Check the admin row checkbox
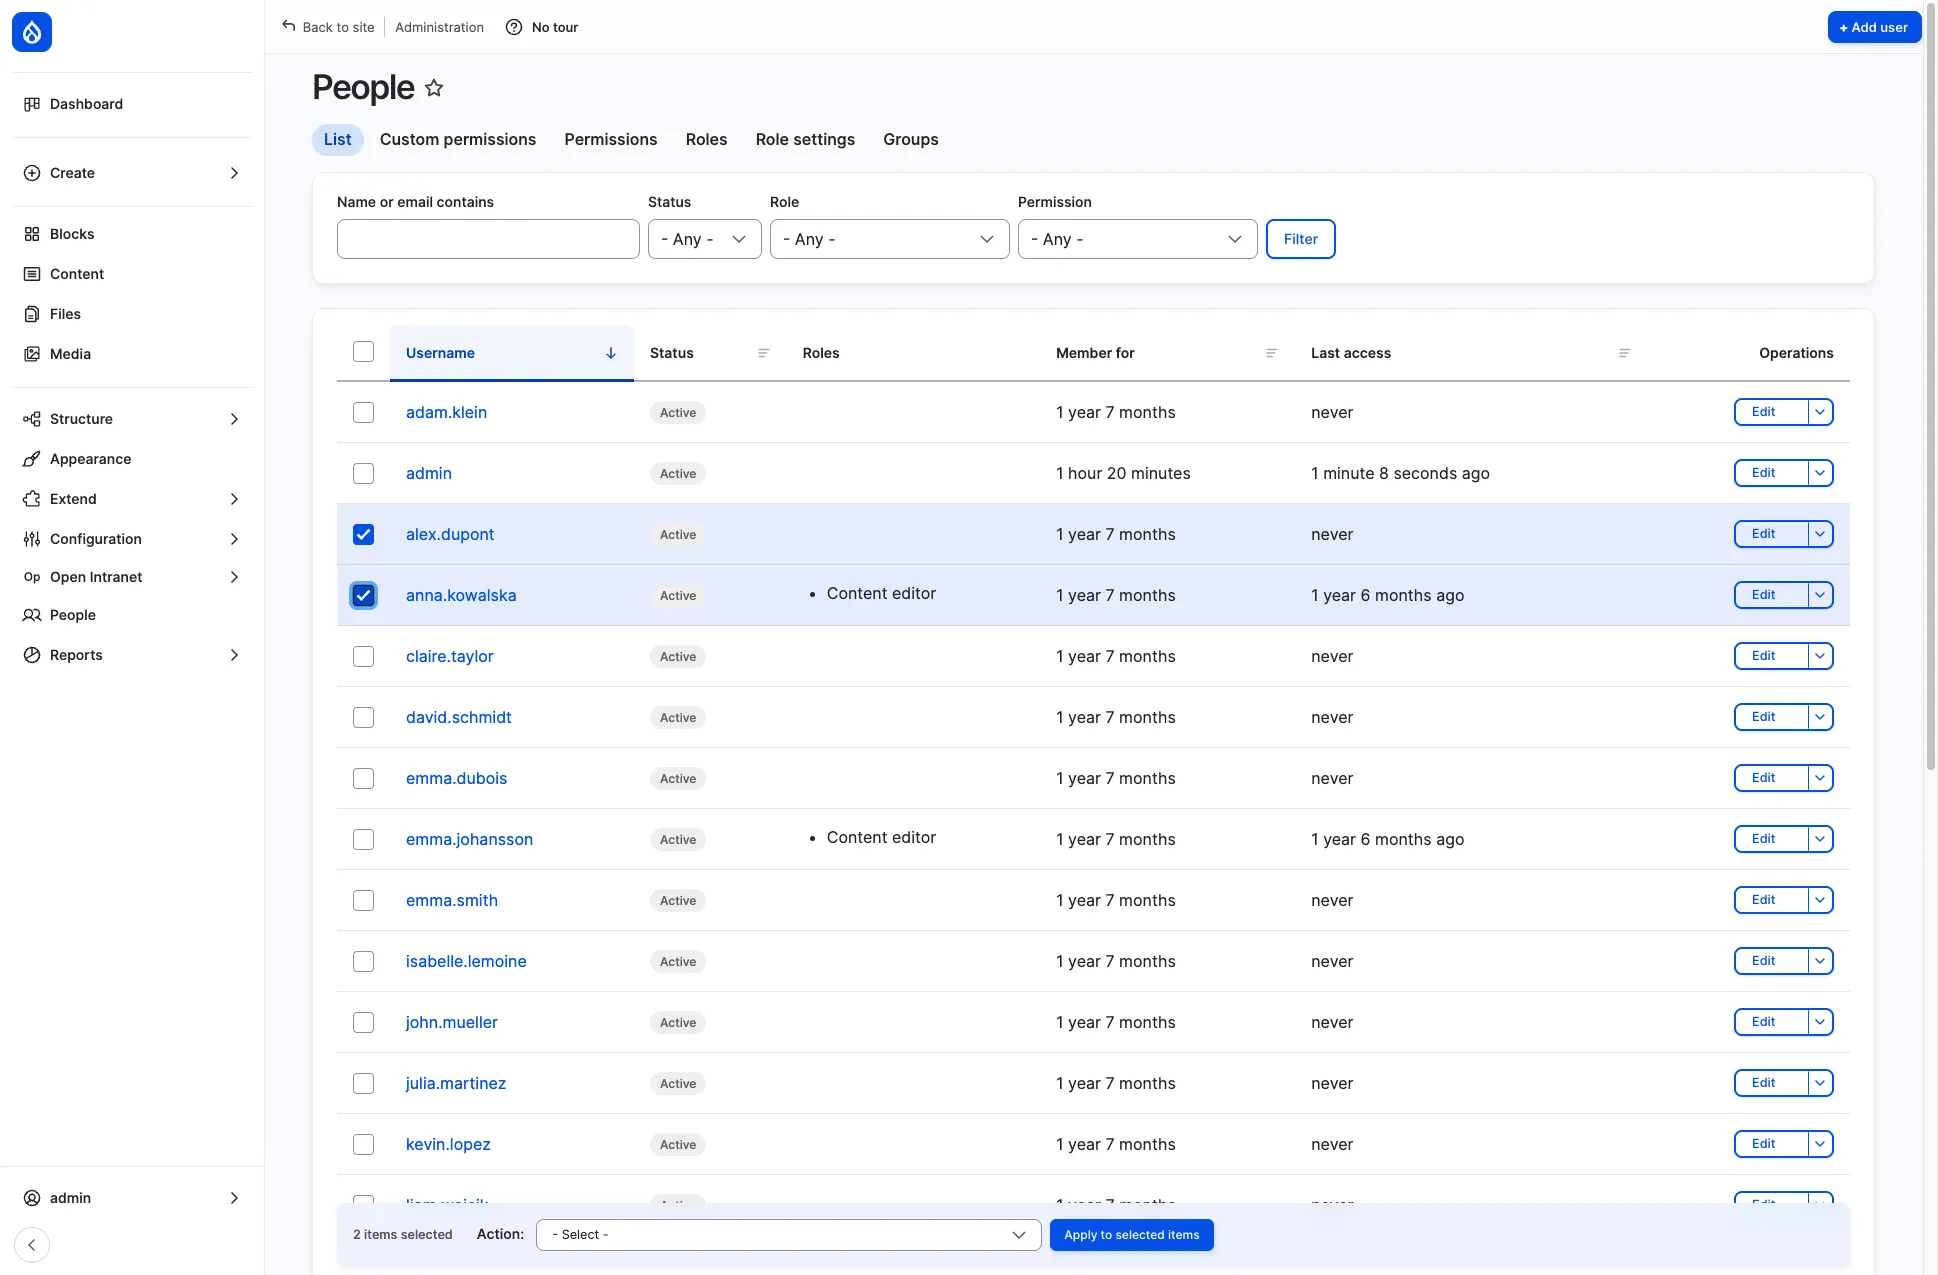Image resolution: width=1938 pixels, height=1275 pixels. [x=363, y=474]
